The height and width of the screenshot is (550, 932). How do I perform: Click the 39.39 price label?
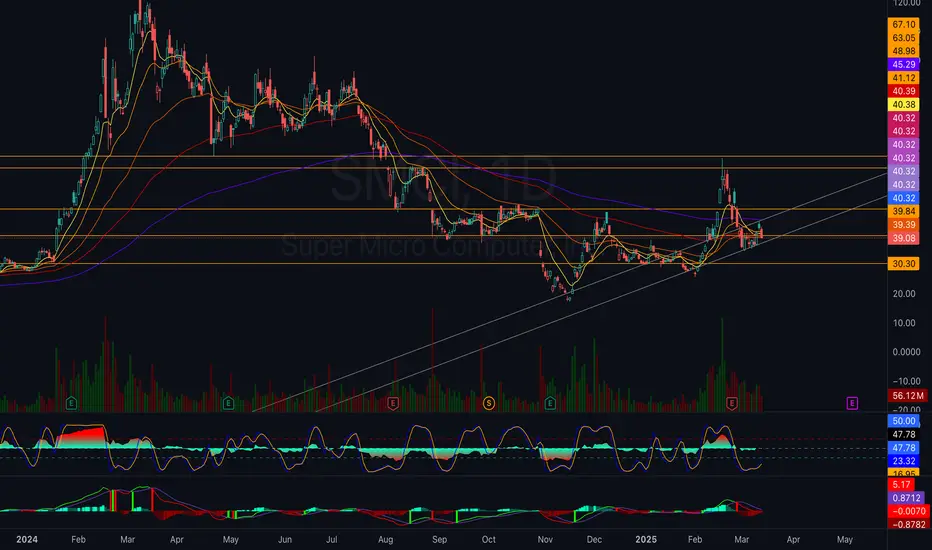[x=903, y=225]
